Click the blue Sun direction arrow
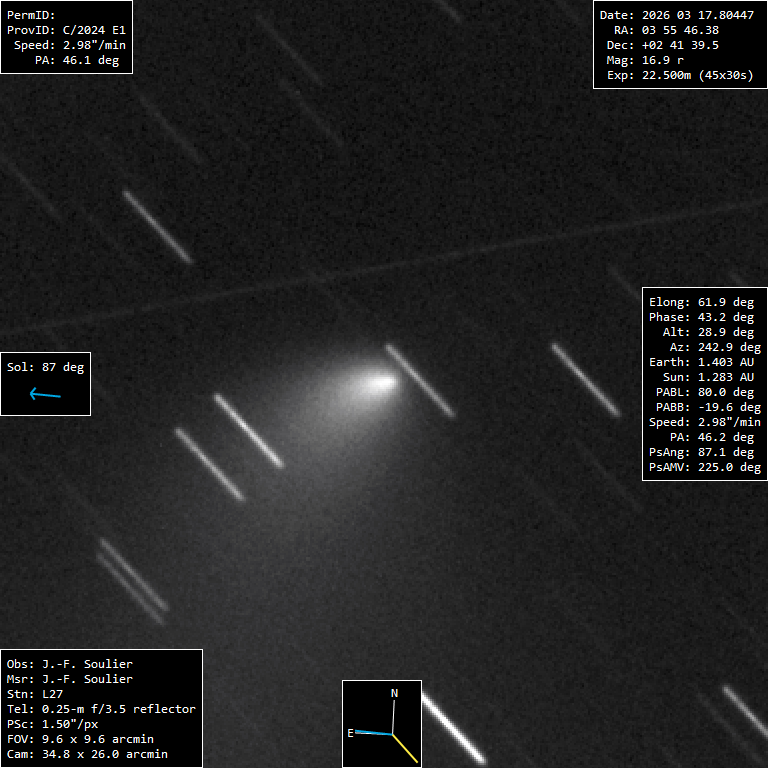 tap(45, 395)
